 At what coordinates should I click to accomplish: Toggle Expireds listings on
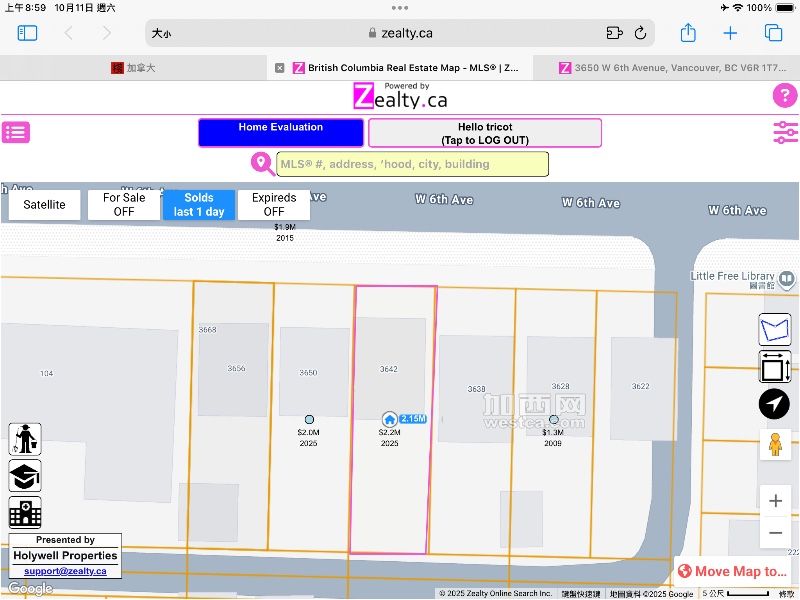pyautogui.click(x=274, y=205)
